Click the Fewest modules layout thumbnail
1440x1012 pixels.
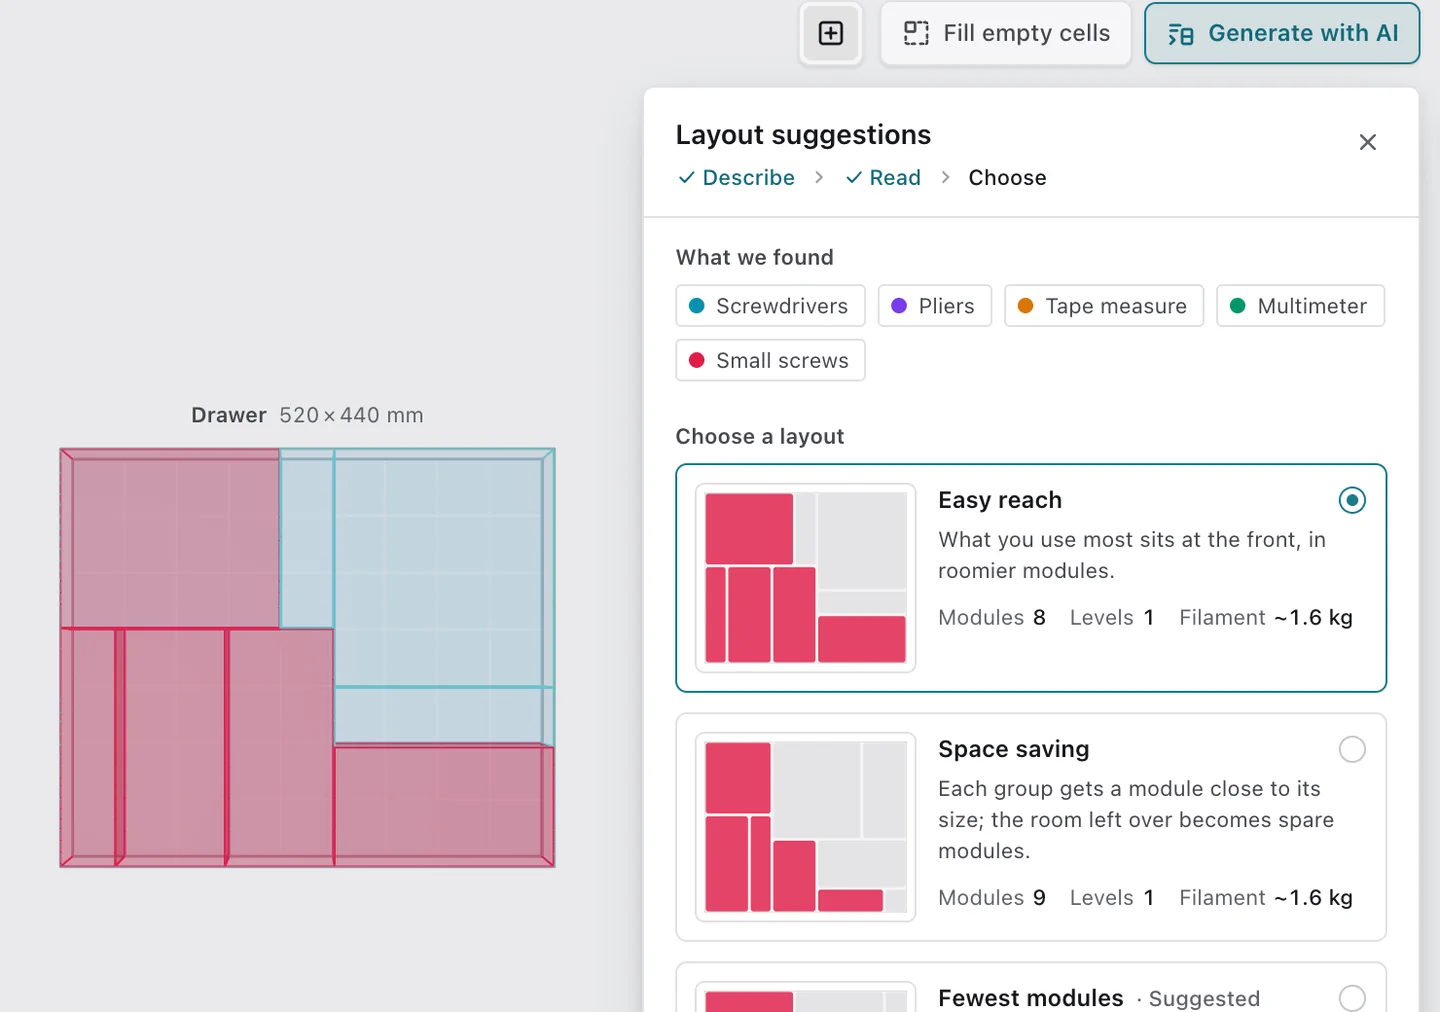click(x=806, y=997)
